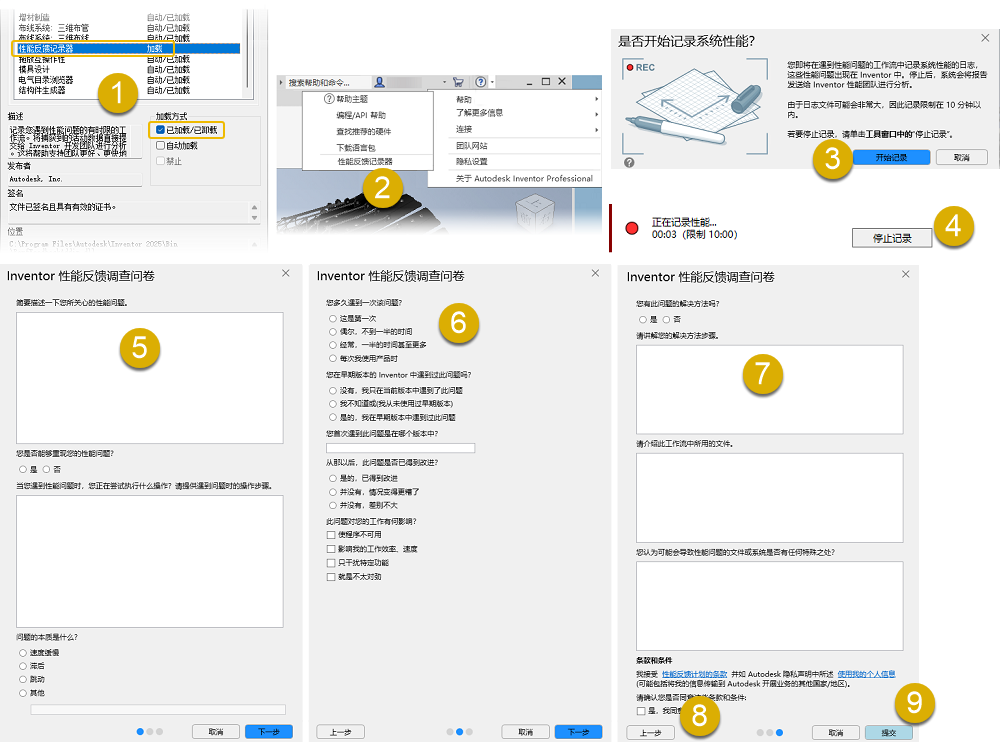Close the first Inventor 性能反馈调查问卷 window

tap(286, 273)
